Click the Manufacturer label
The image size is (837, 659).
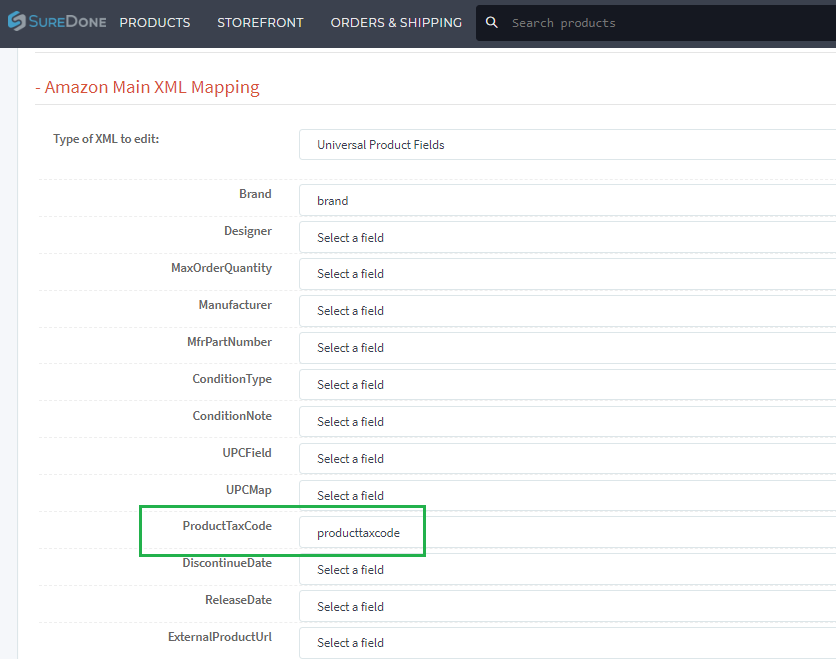click(x=235, y=305)
